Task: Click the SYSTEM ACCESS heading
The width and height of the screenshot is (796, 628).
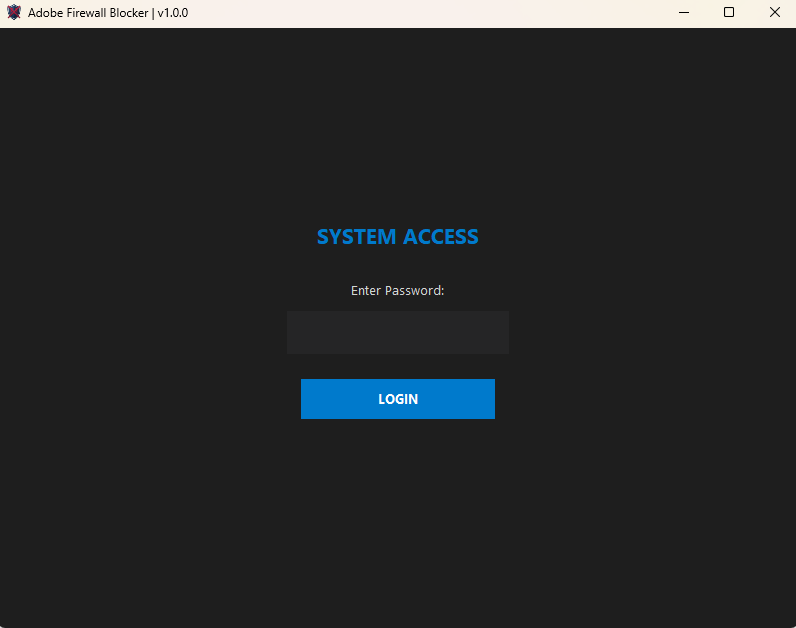Action: pos(397,237)
